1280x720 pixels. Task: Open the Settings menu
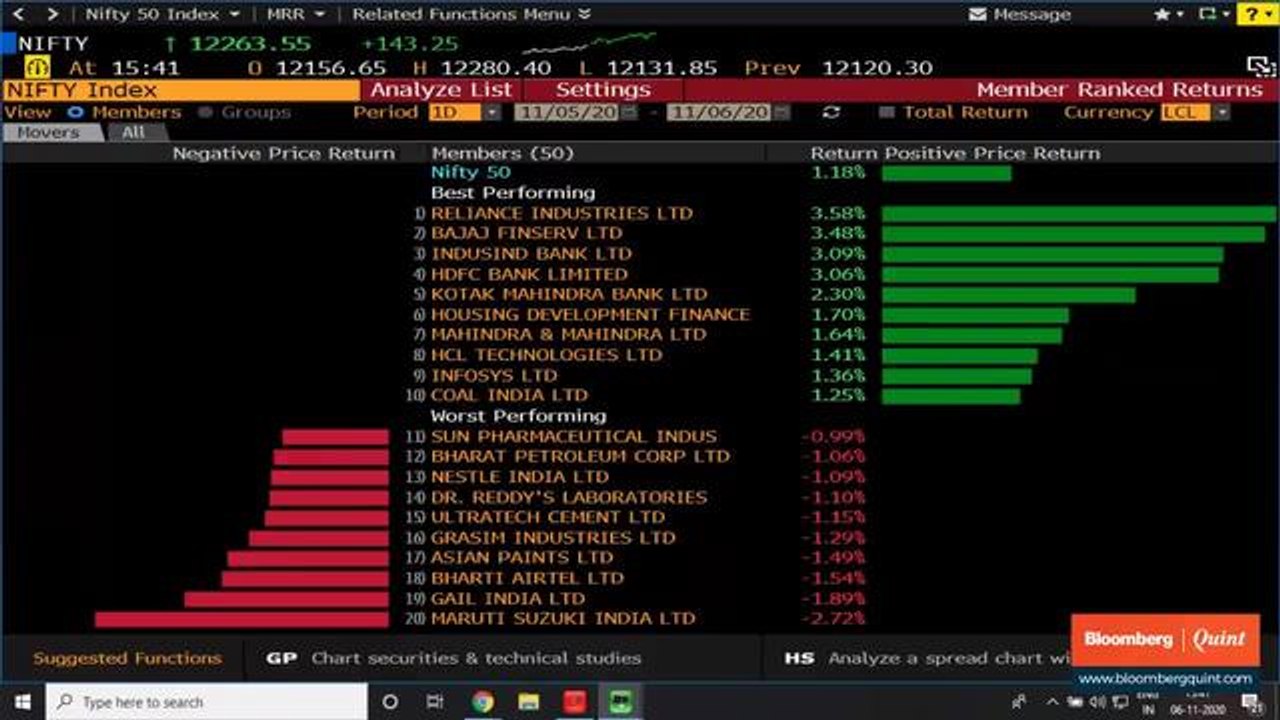(x=602, y=89)
